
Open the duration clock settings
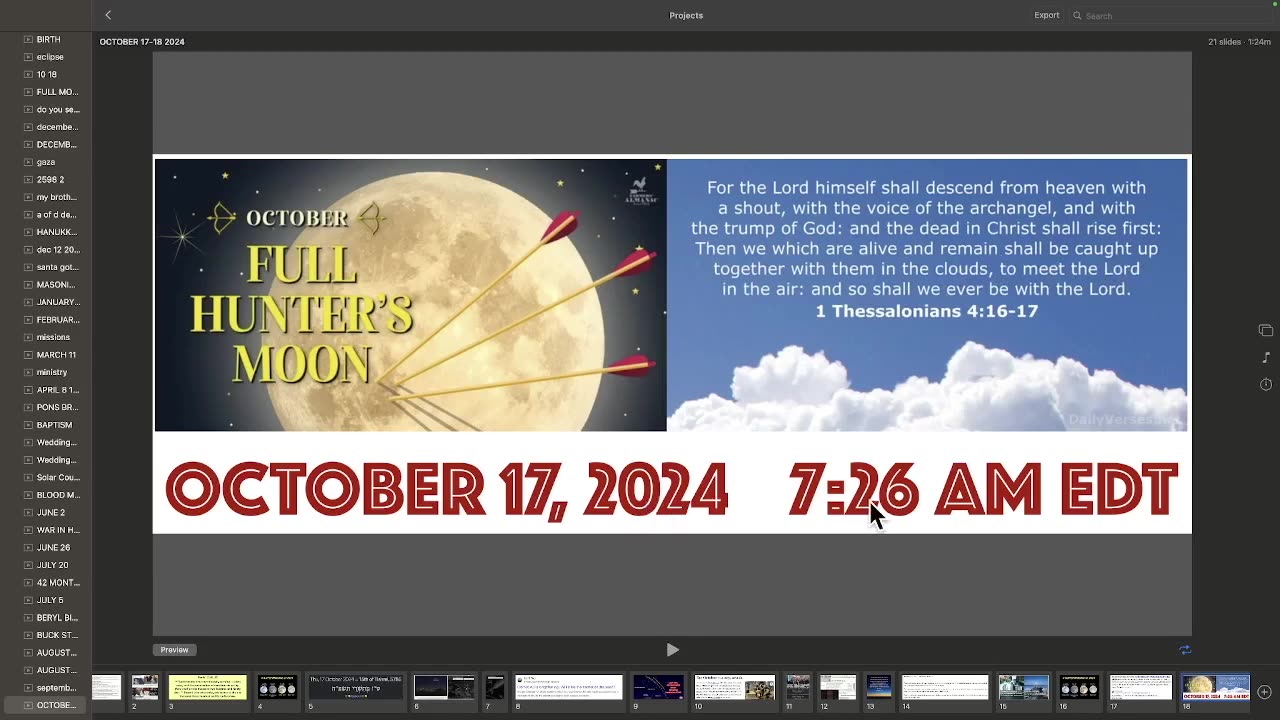[1265, 384]
